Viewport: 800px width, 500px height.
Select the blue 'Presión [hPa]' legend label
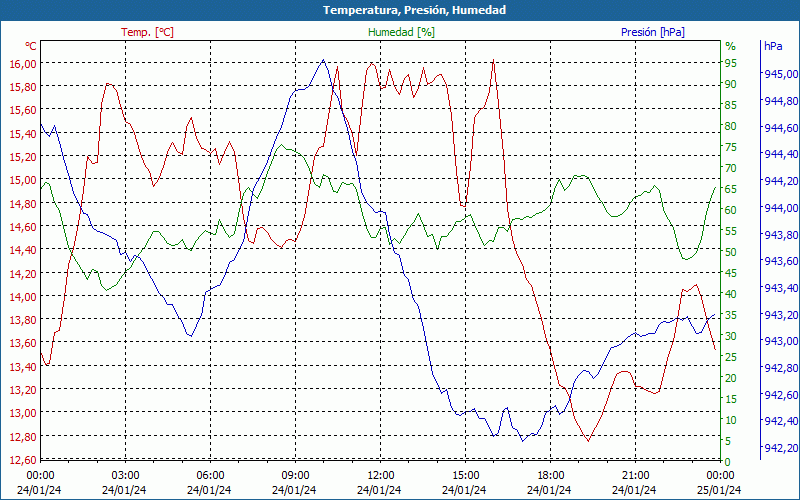click(x=653, y=32)
